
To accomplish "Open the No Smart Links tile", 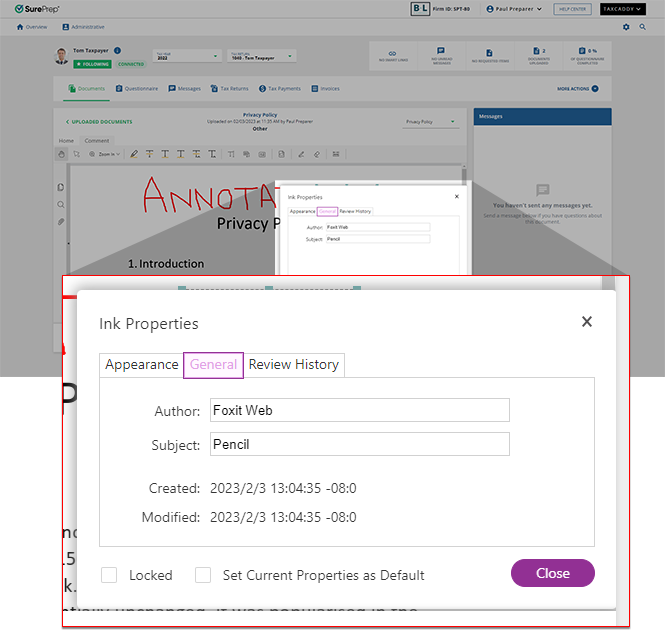I will (x=393, y=56).
